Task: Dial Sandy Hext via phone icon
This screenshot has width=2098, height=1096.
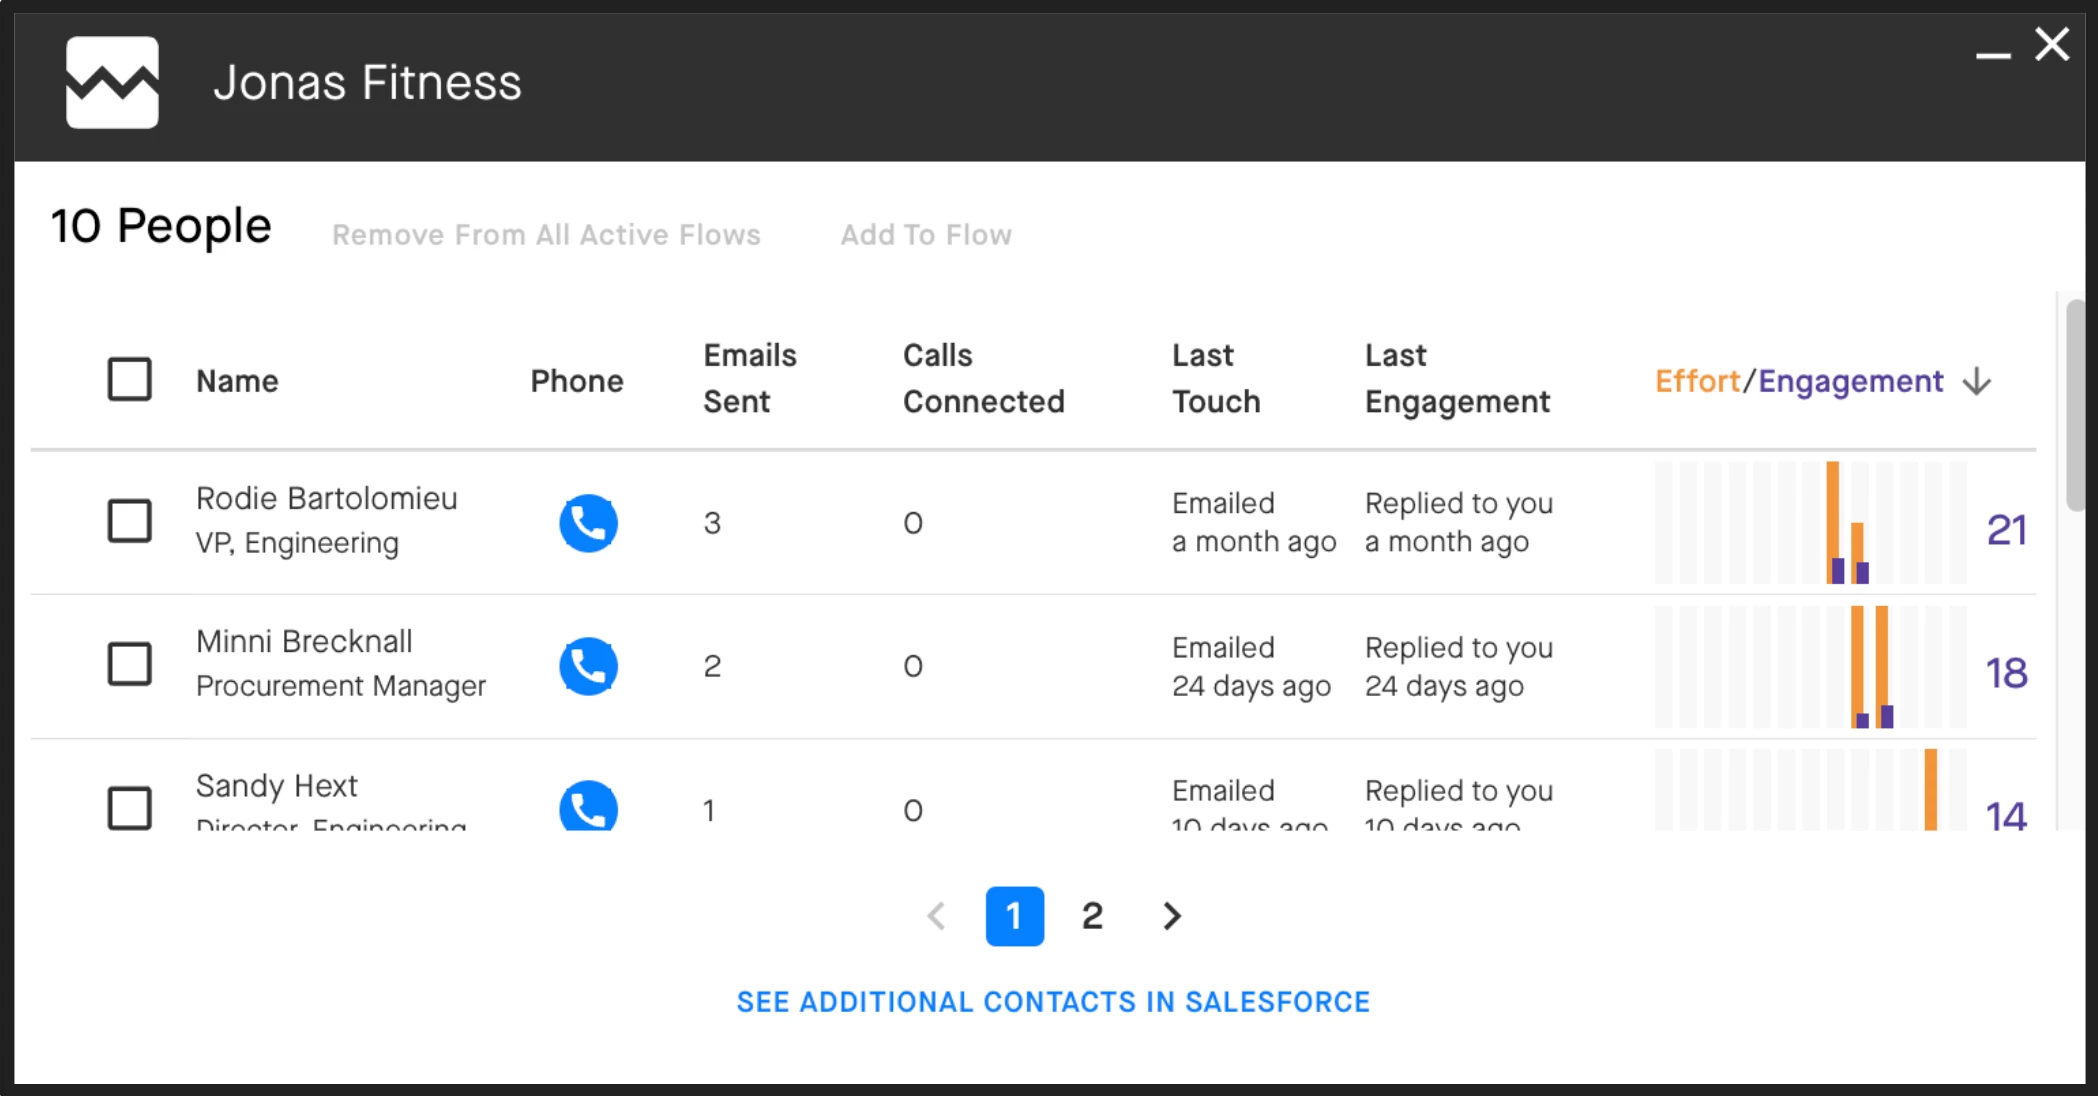Action: coord(588,807)
